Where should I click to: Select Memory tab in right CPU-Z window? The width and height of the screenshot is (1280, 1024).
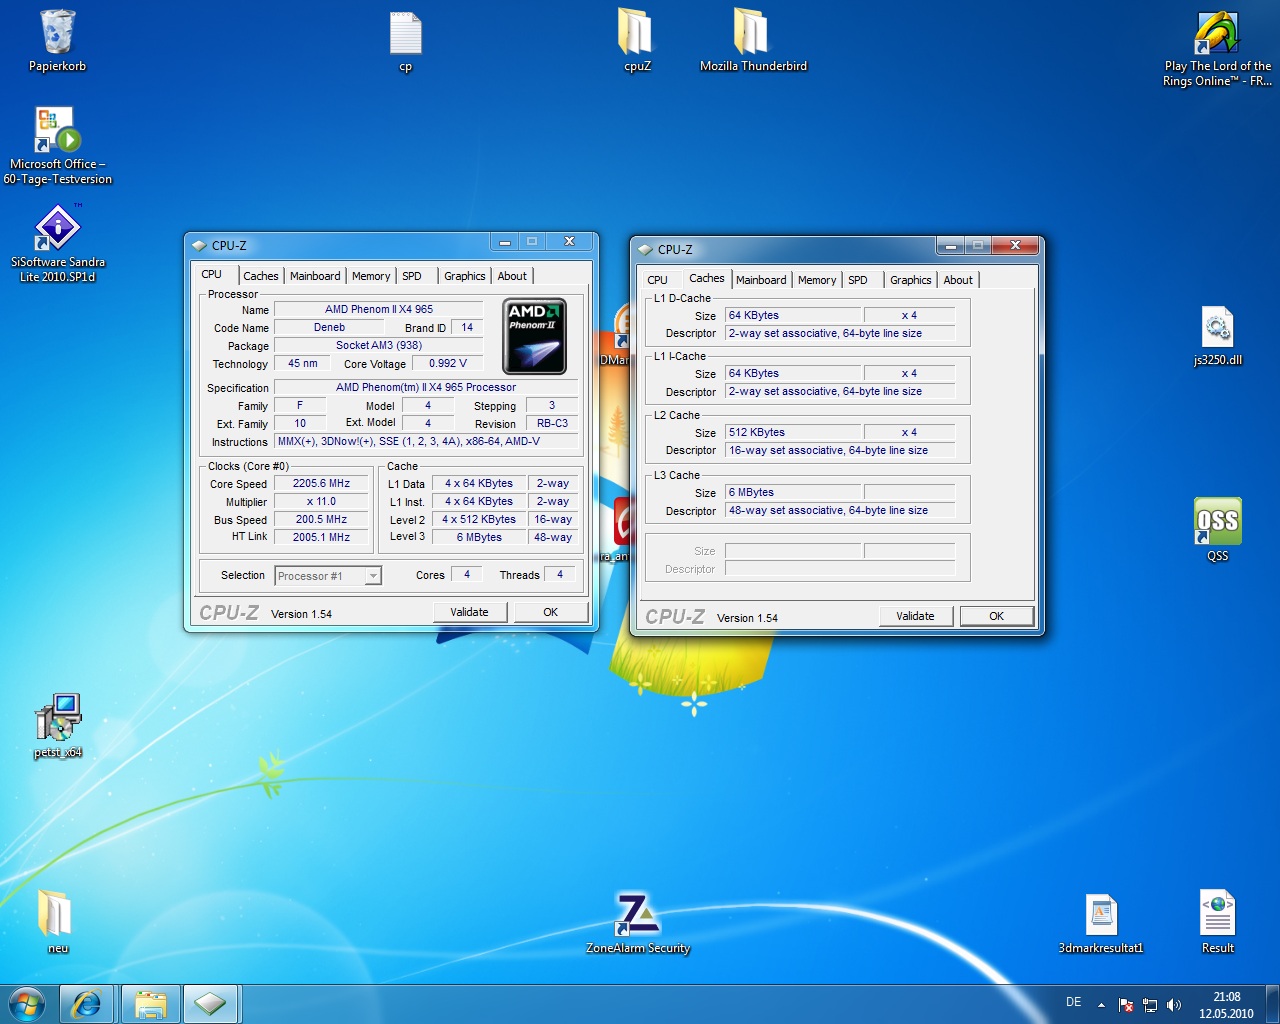click(x=817, y=280)
